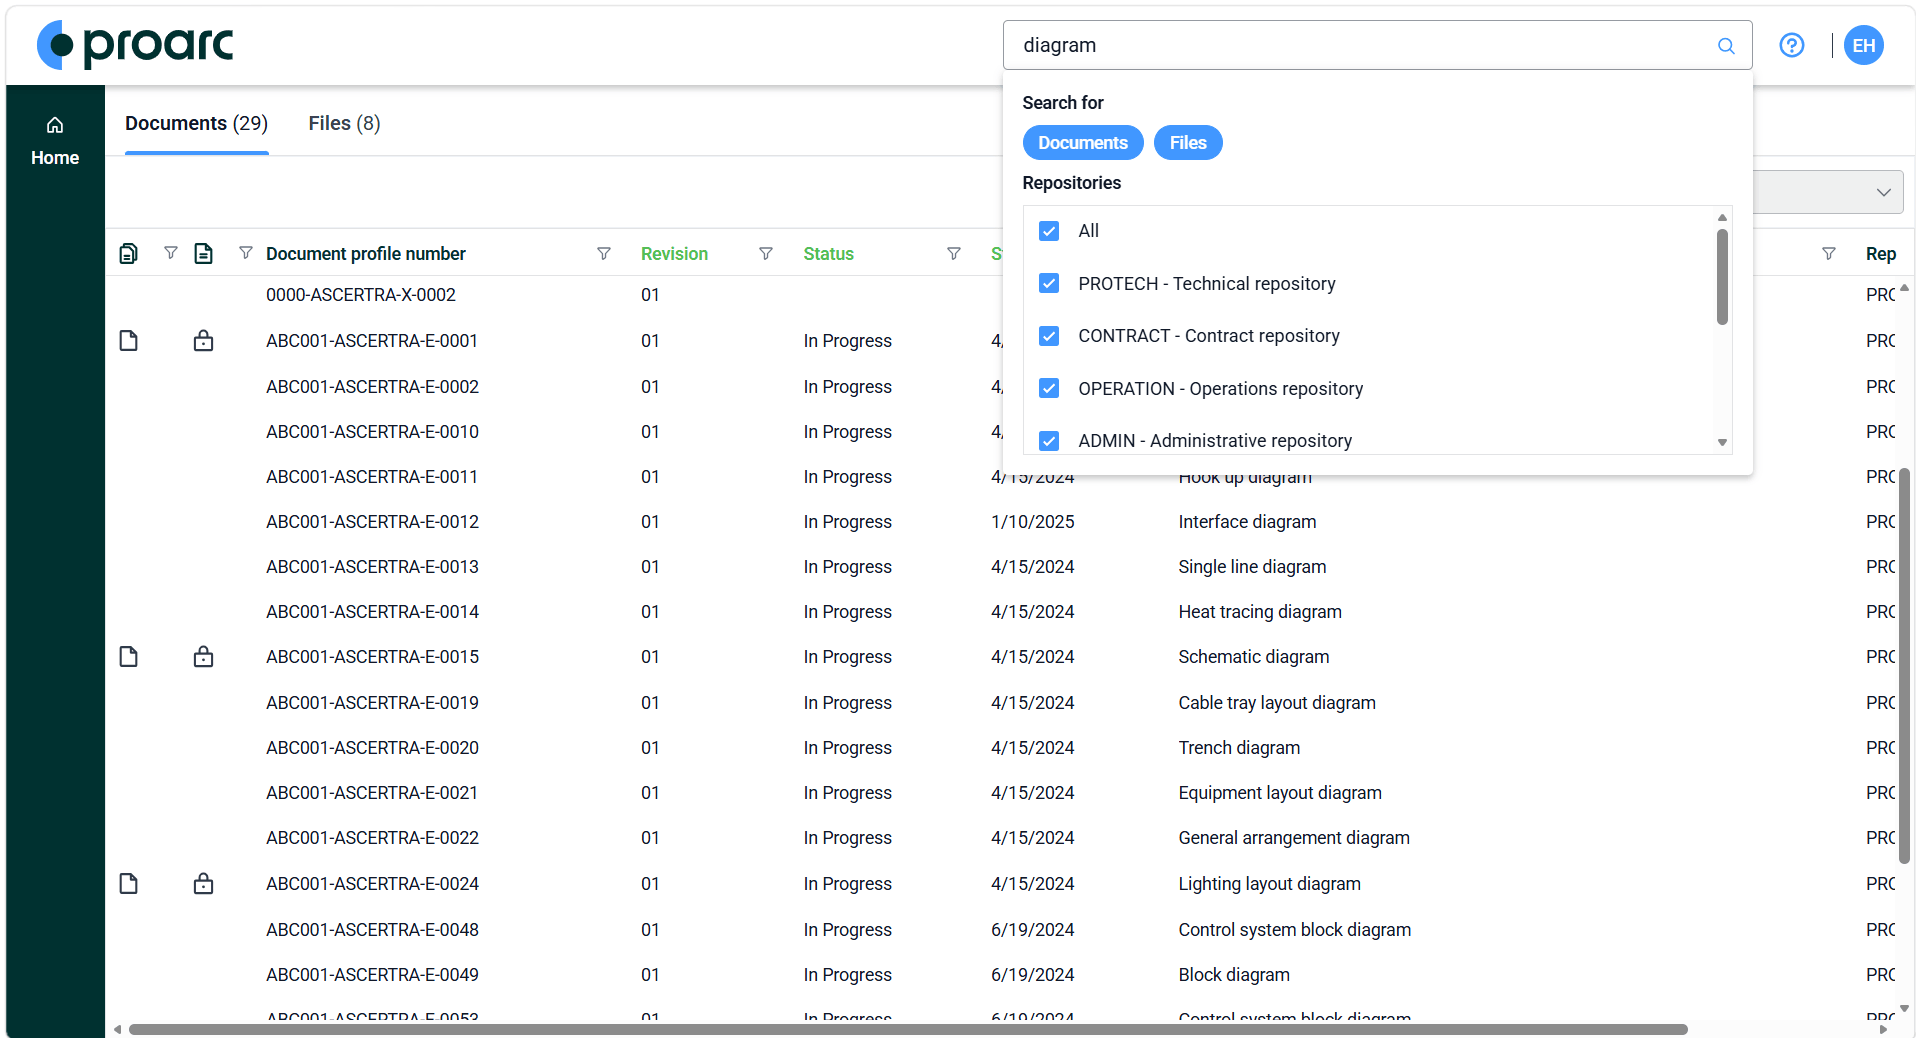This screenshot has width=1917, height=1038.
Task: Open filter for second icon column
Action: coord(246,253)
